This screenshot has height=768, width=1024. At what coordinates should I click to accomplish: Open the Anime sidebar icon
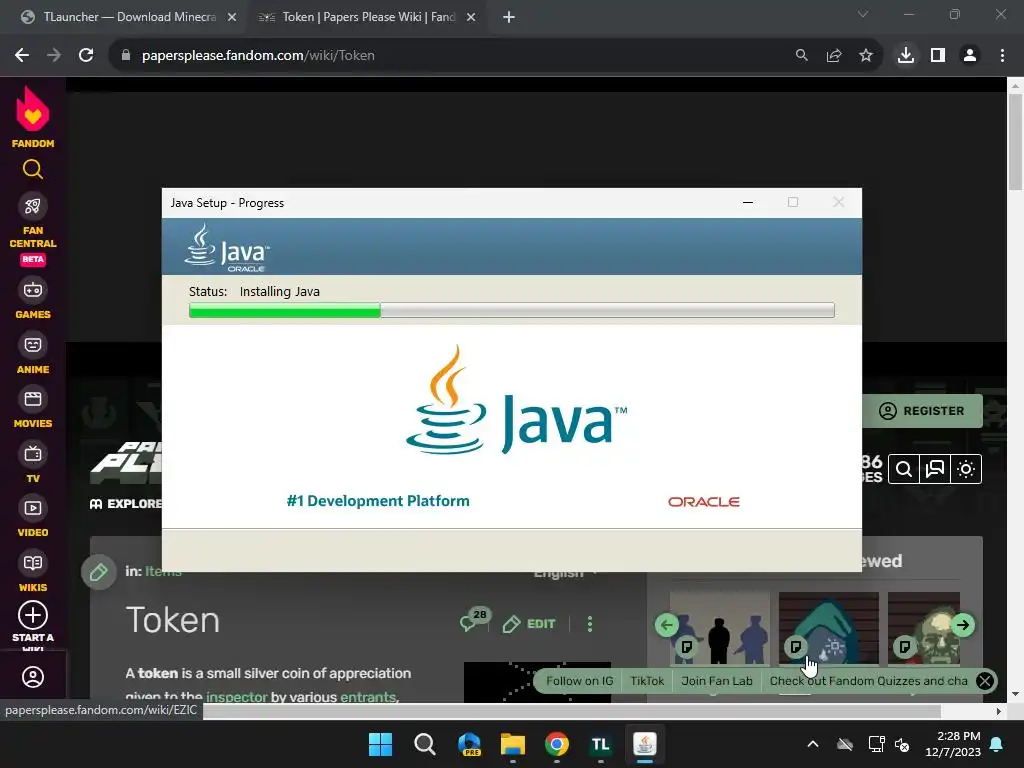pyautogui.click(x=33, y=345)
